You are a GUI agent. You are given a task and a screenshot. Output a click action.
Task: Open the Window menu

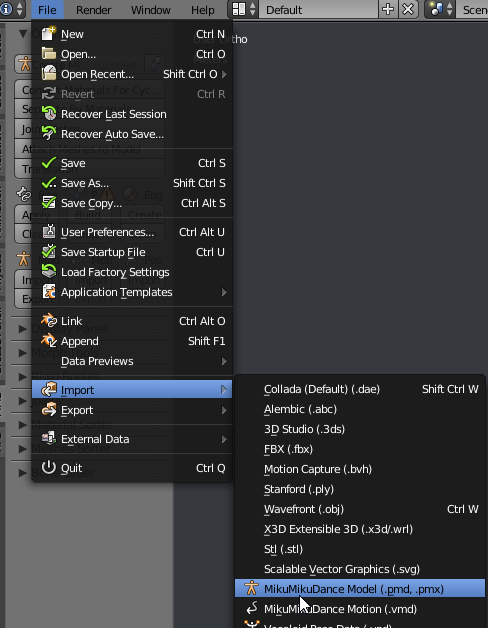point(151,10)
